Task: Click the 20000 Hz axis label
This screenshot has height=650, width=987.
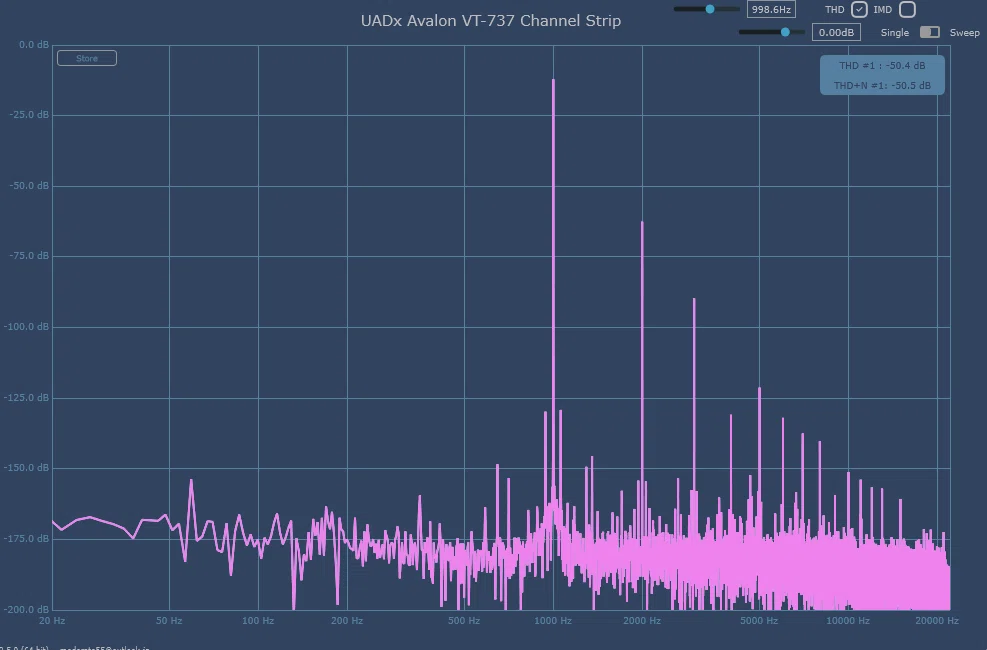Action: coord(937,620)
